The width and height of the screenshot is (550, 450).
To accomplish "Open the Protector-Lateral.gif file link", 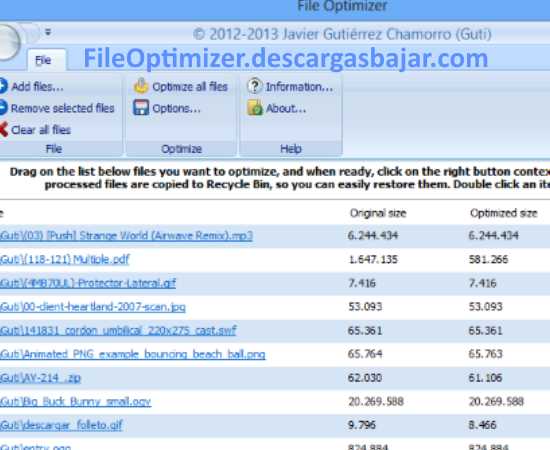I will click(x=88, y=283).
